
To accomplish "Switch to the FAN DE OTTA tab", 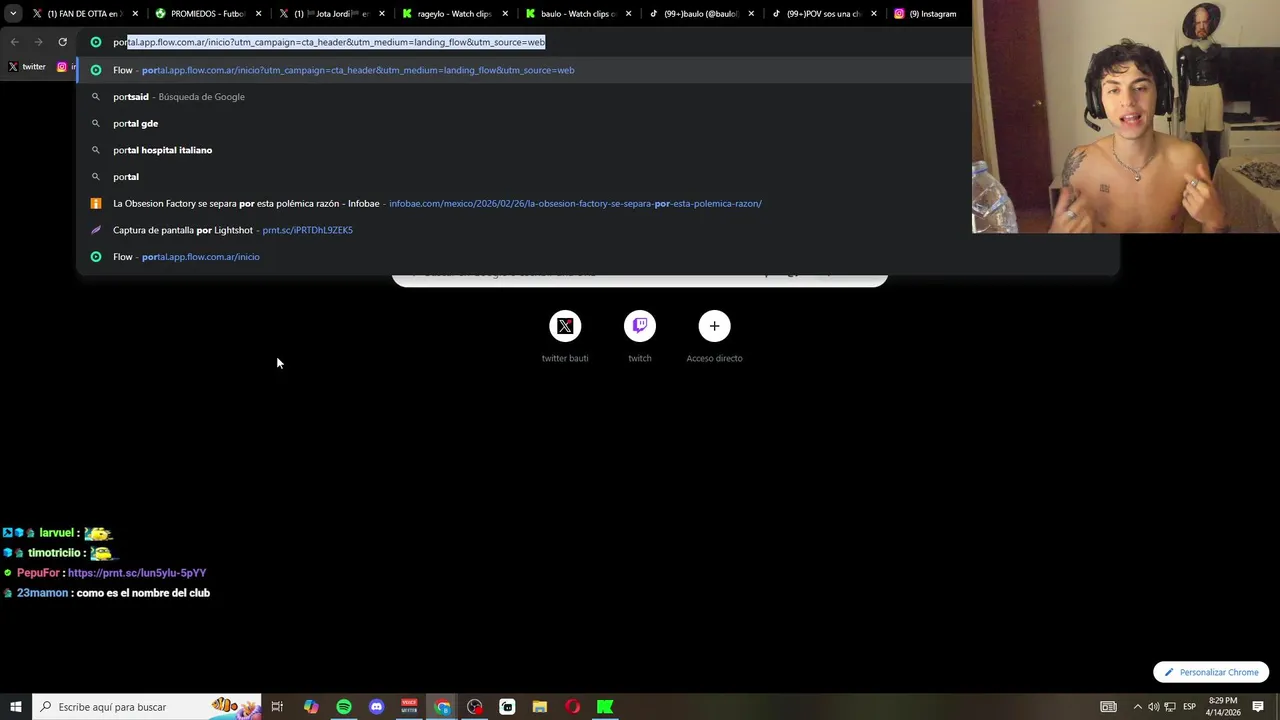I will 85,14.
